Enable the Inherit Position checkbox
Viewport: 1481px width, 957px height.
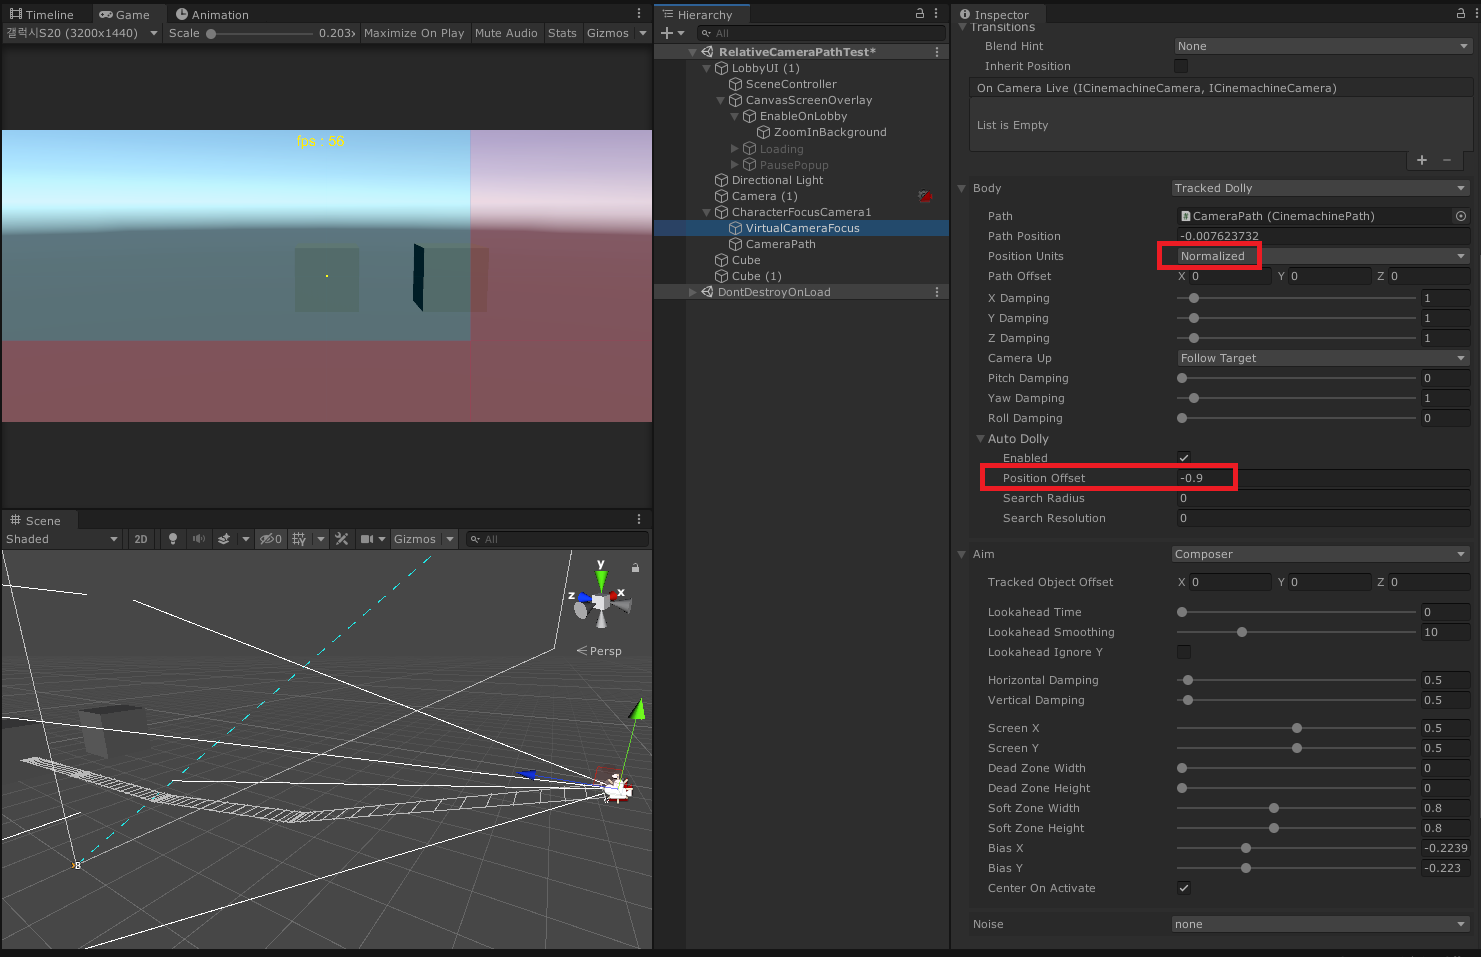(x=1181, y=66)
